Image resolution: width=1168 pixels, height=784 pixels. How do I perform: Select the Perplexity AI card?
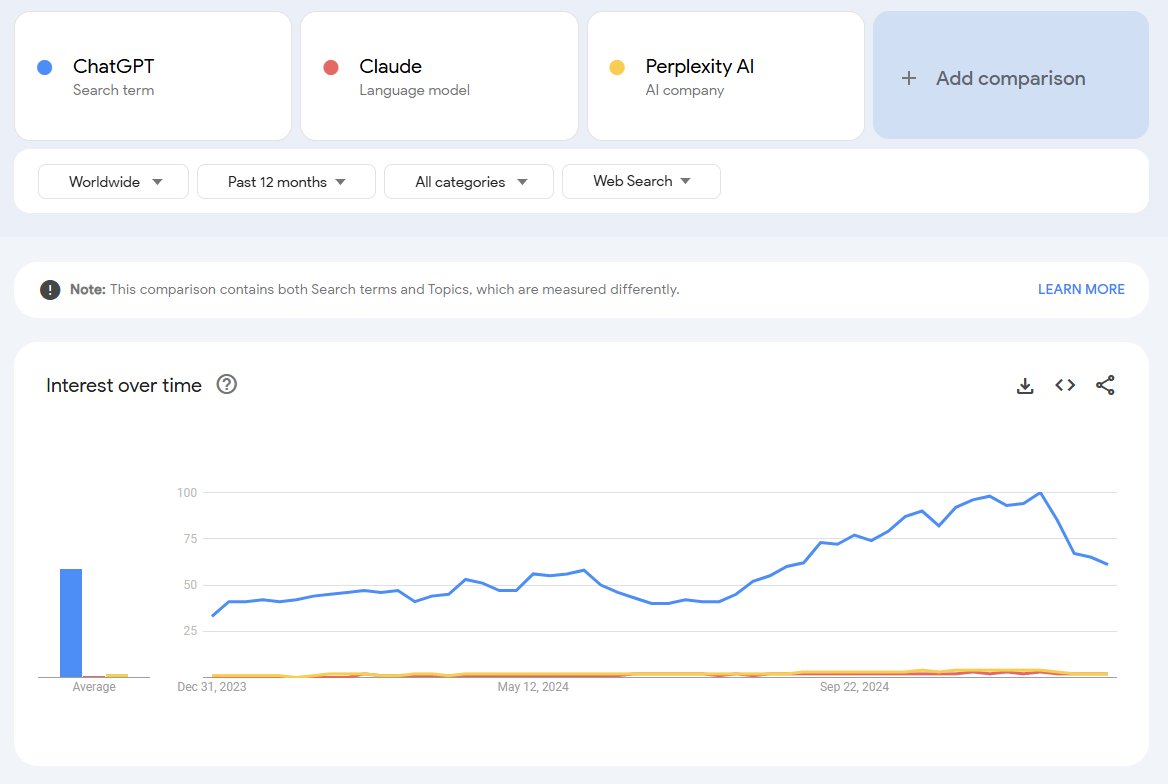click(x=725, y=75)
